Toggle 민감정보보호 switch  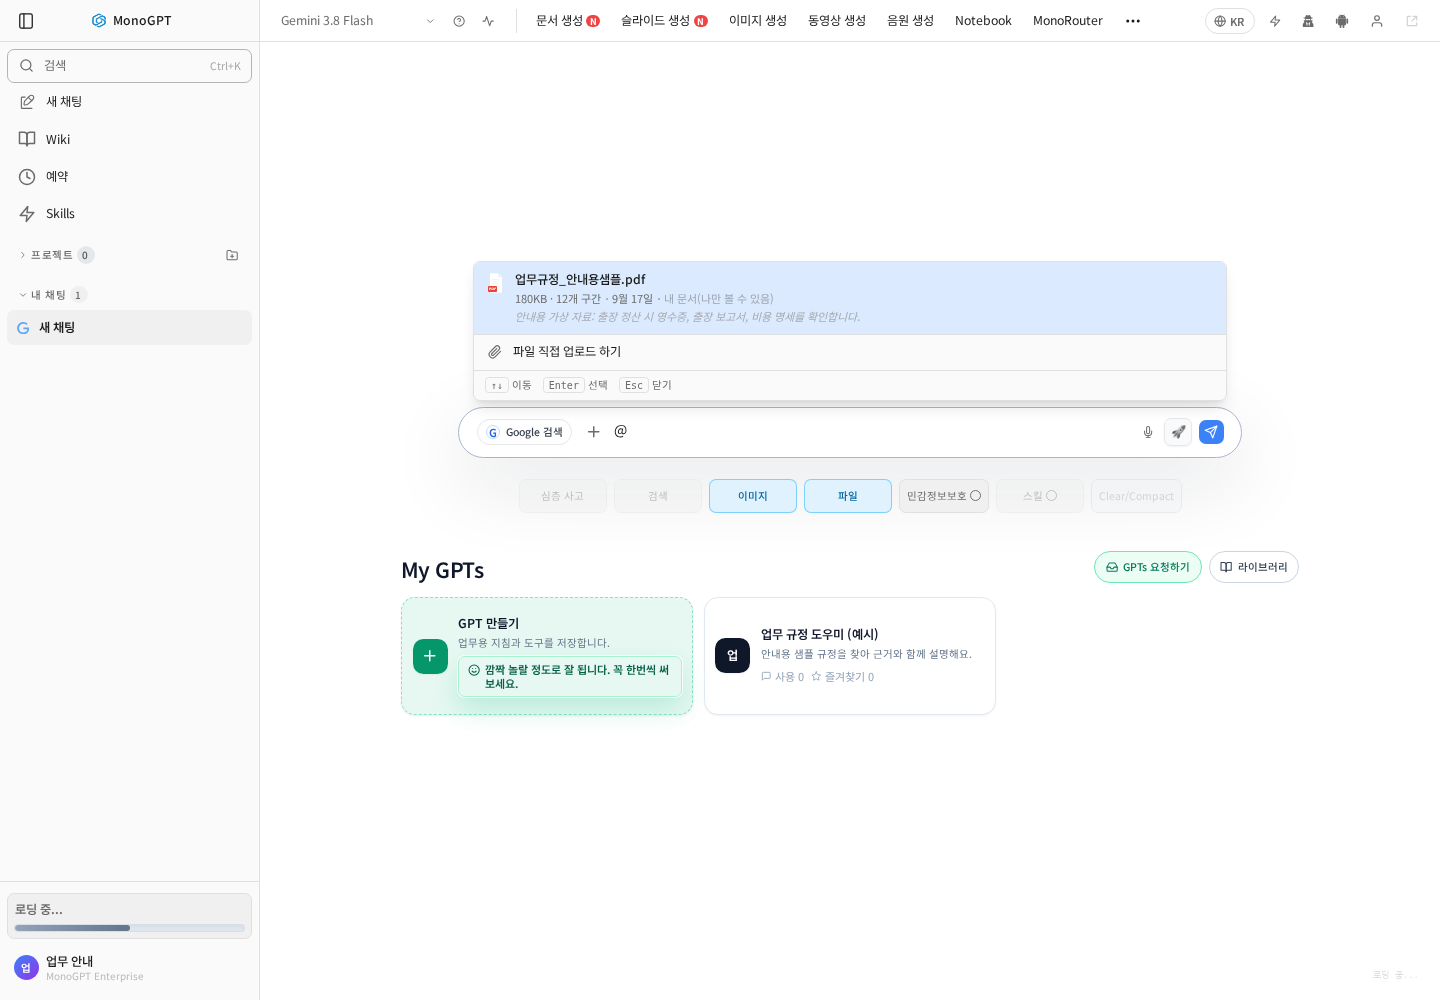(944, 496)
